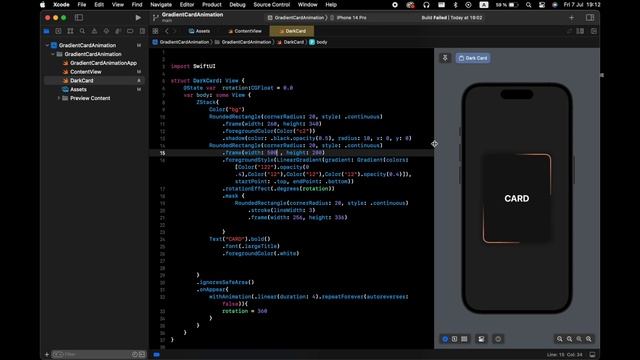Open the GradientCardAnimation project jump bar segment
The width and height of the screenshot is (640, 360).
click(x=180, y=42)
